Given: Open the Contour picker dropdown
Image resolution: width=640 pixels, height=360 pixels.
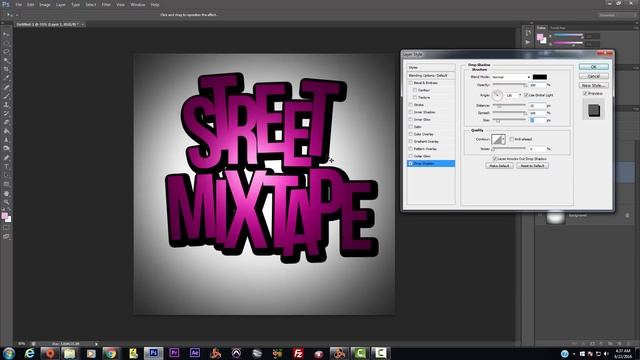Looking at the screenshot, I should (x=503, y=140).
